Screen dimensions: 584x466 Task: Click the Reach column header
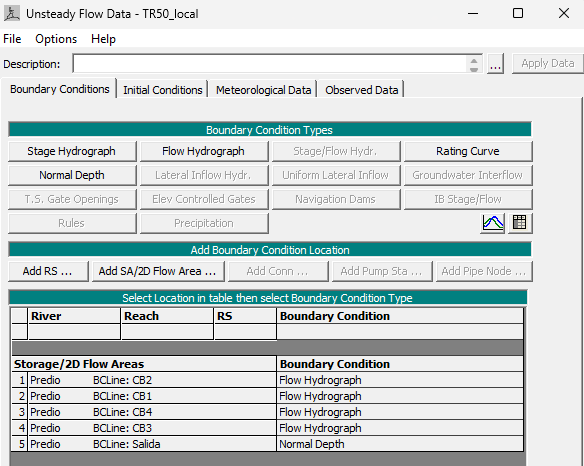point(167,316)
